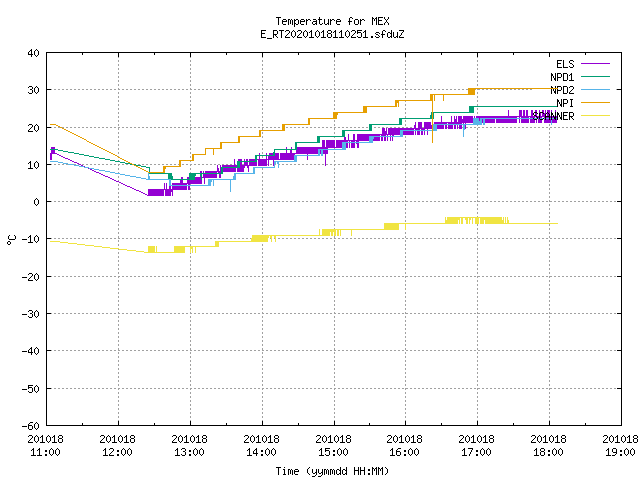Viewport: 640px width, 480px height.
Task: Click the x-axis tick label 14:00
Action: point(261,452)
